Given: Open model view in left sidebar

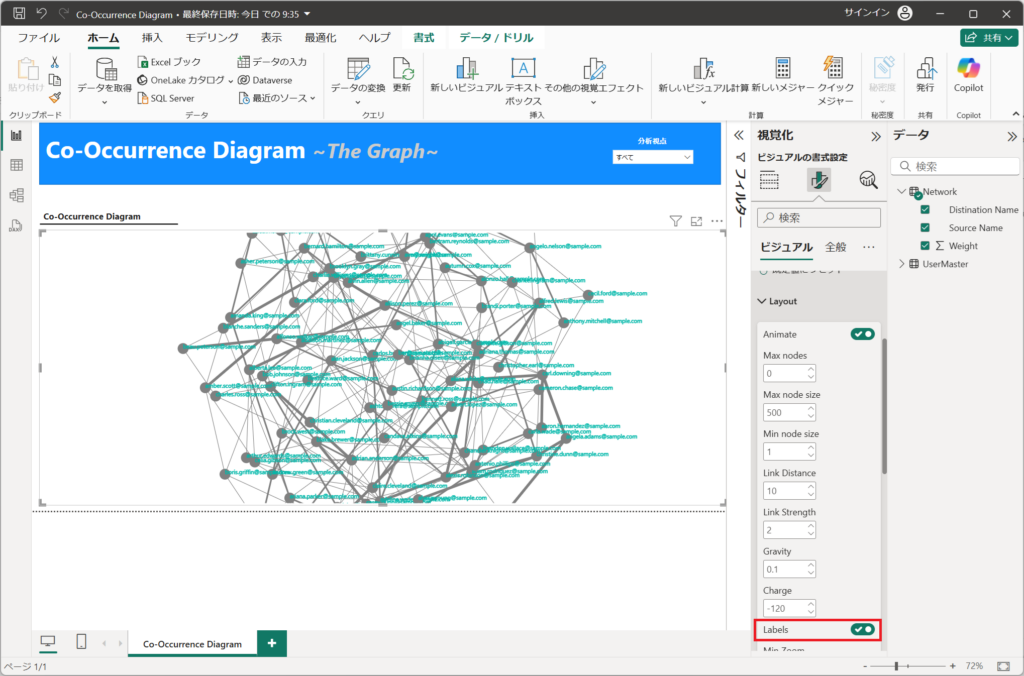Looking at the screenshot, I should coord(16,195).
